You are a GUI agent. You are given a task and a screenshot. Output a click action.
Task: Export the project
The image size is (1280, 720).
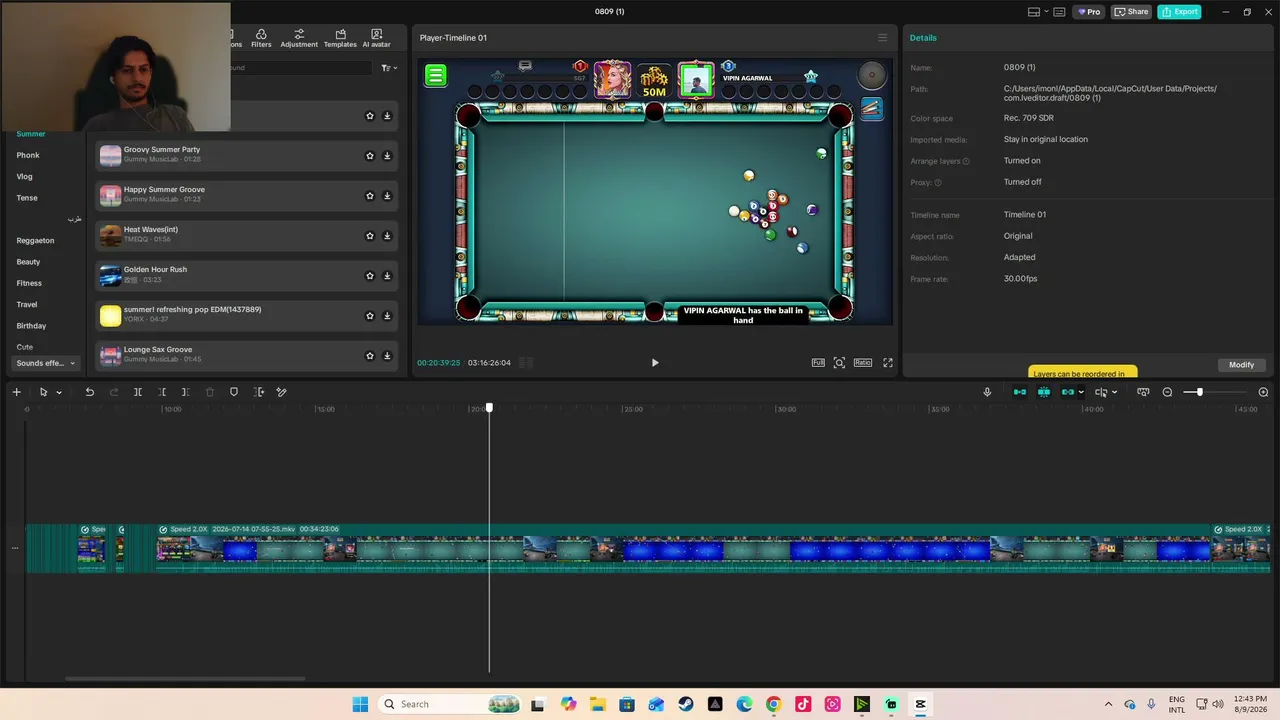pyautogui.click(x=1179, y=12)
